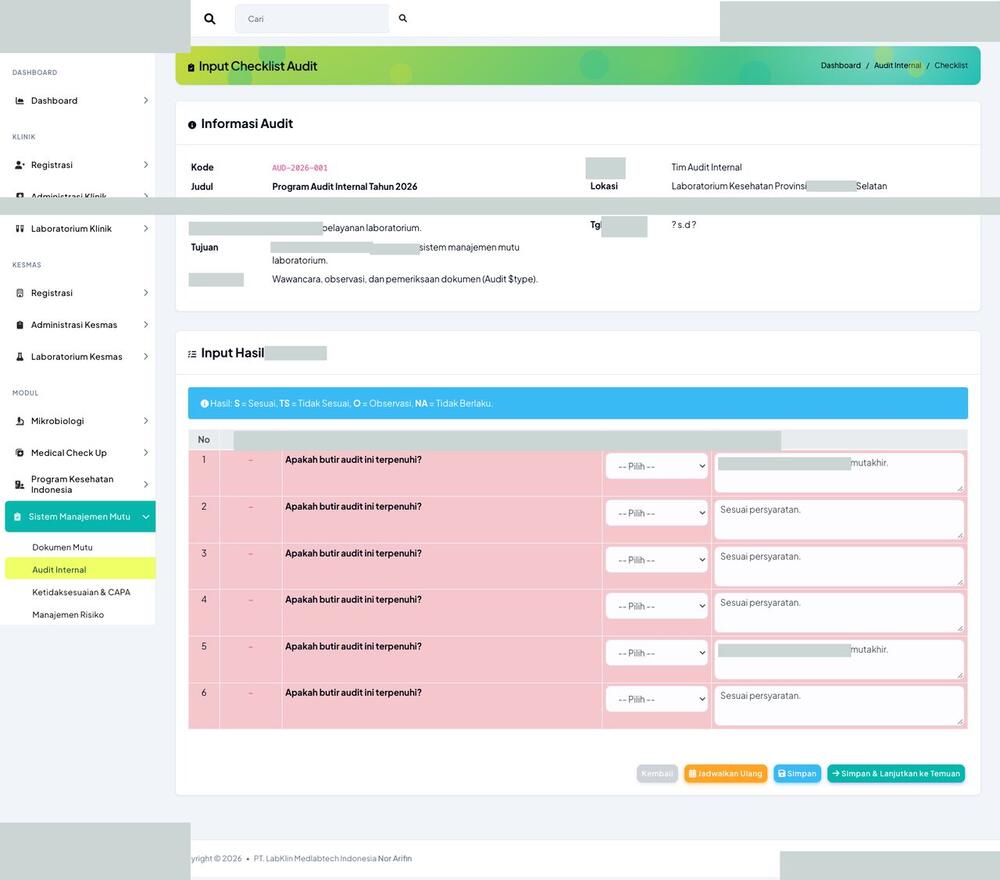Viewport: 1000px width, 880px height.
Task: Expand the Dashboard menu chevron
Action: pos(146,101)
